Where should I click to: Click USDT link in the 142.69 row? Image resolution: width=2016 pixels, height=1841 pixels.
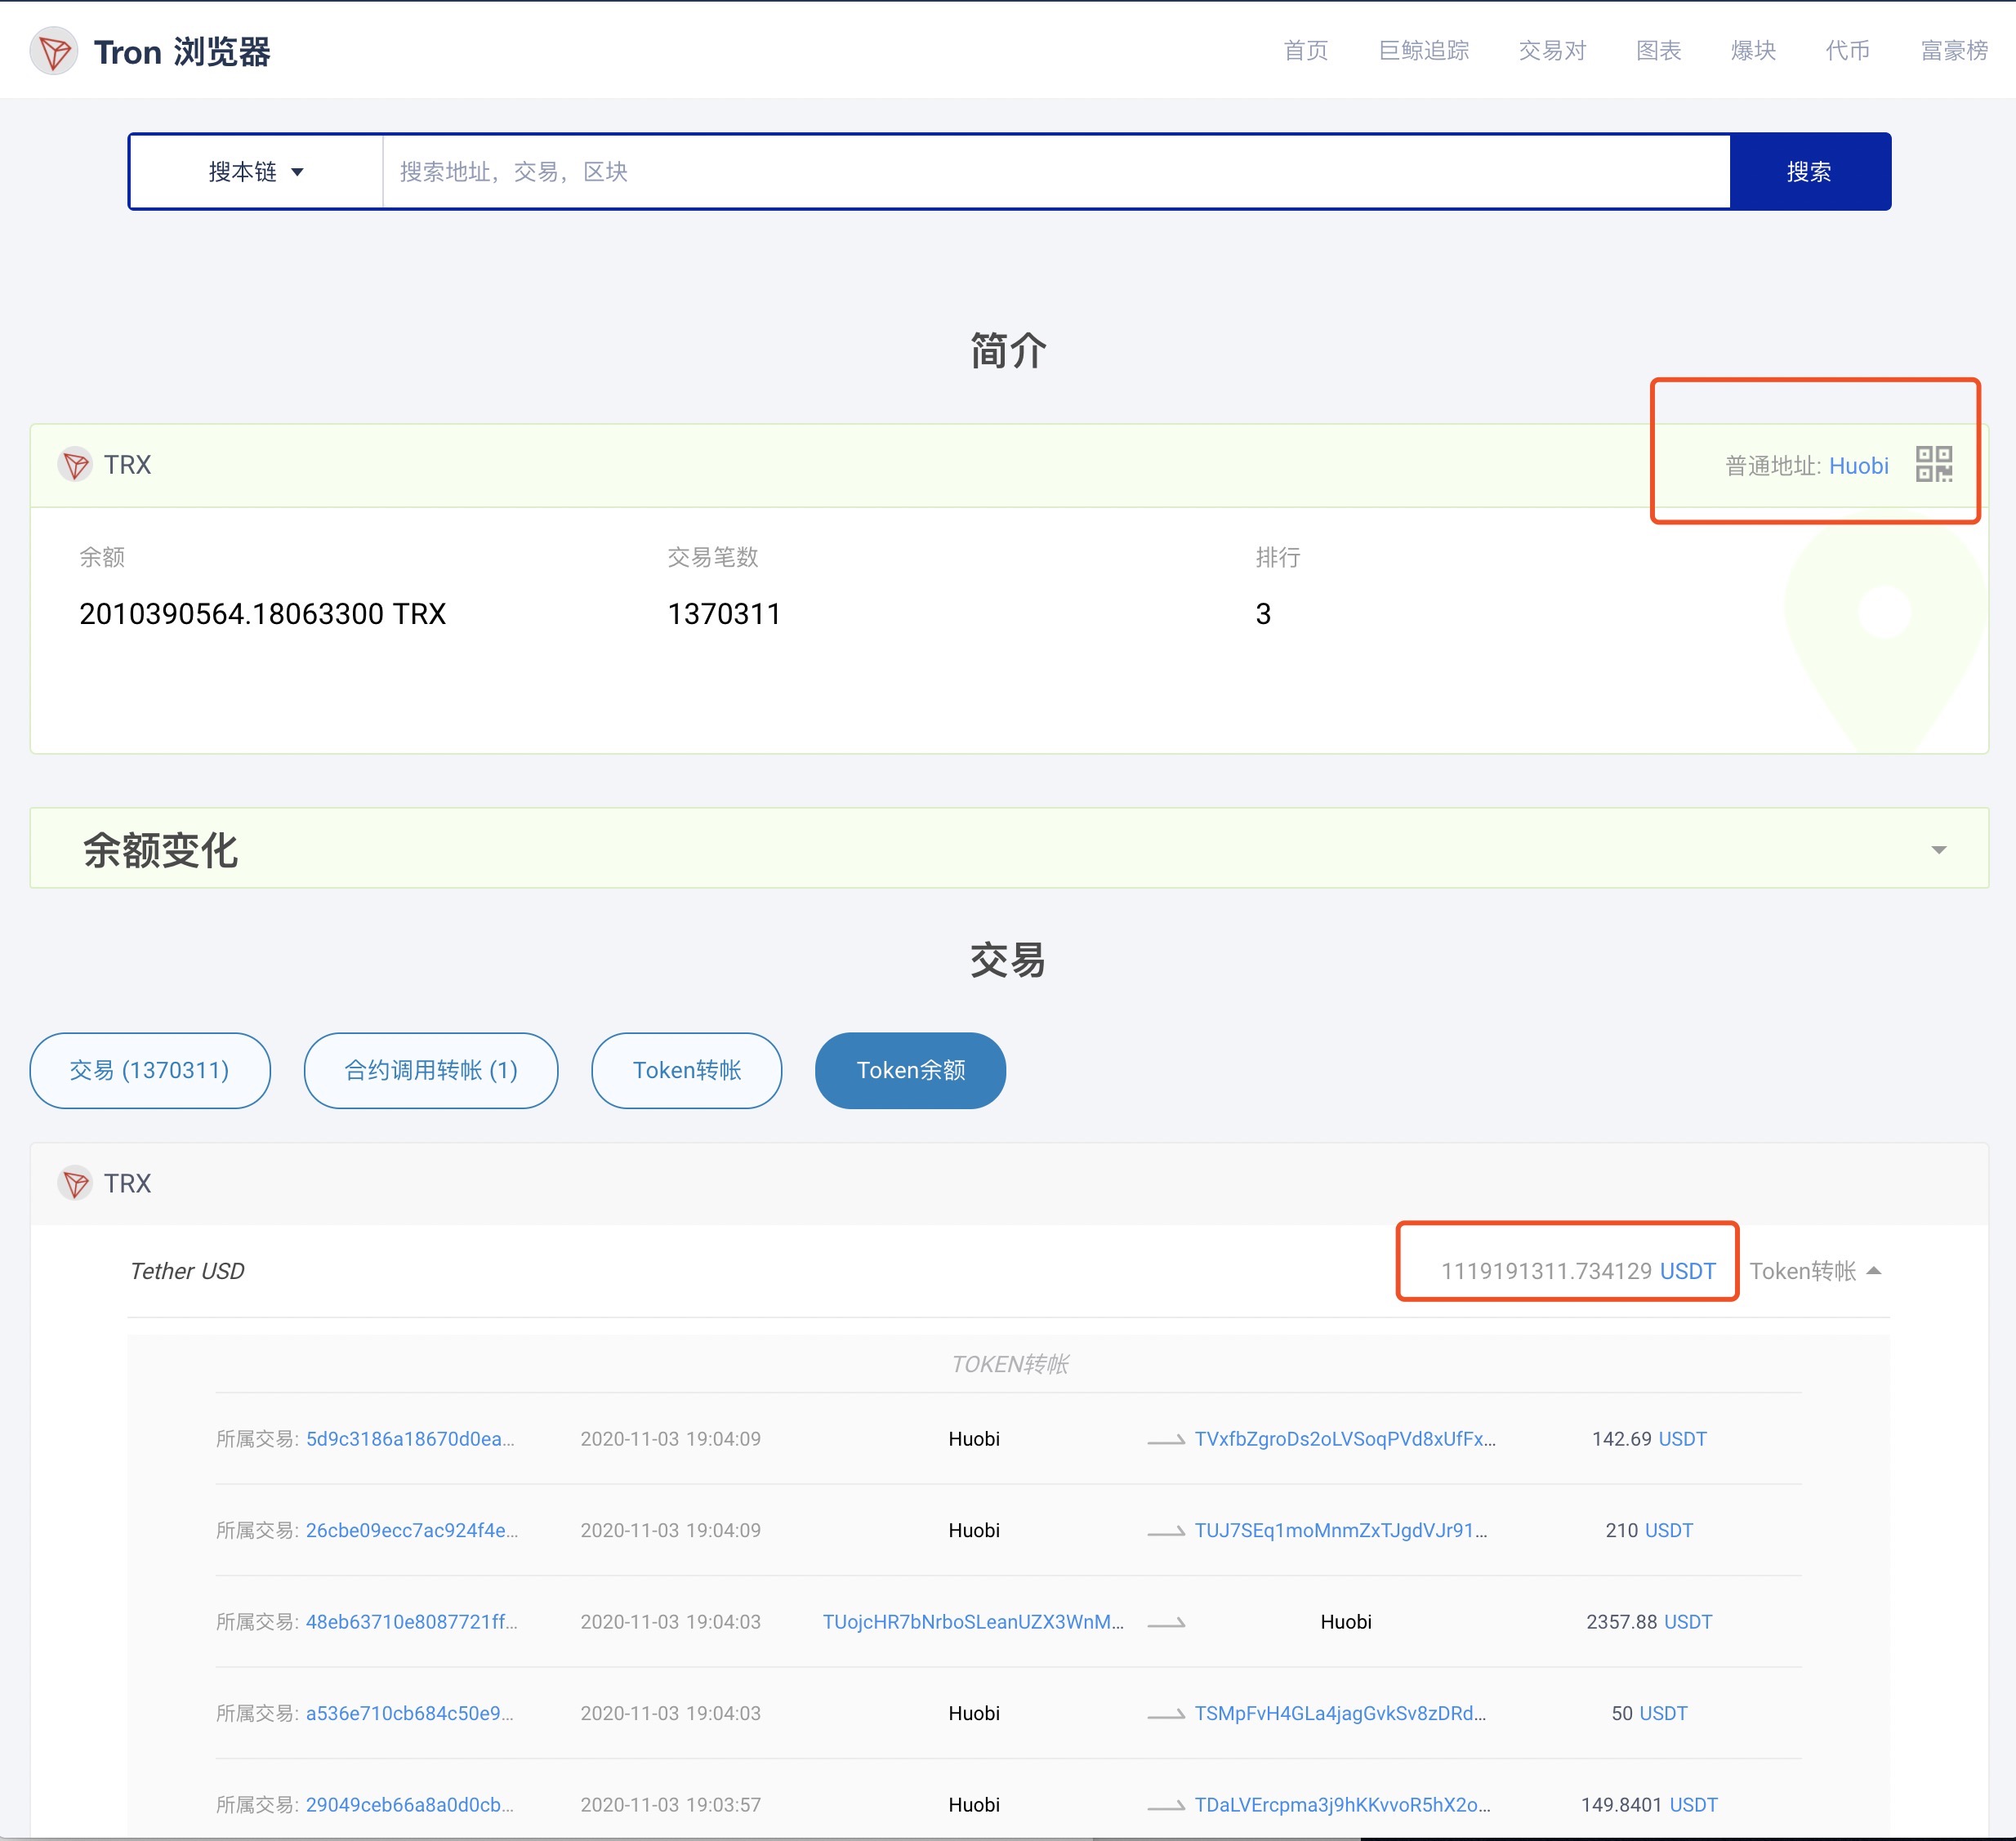click(x=1683, y=1439)
